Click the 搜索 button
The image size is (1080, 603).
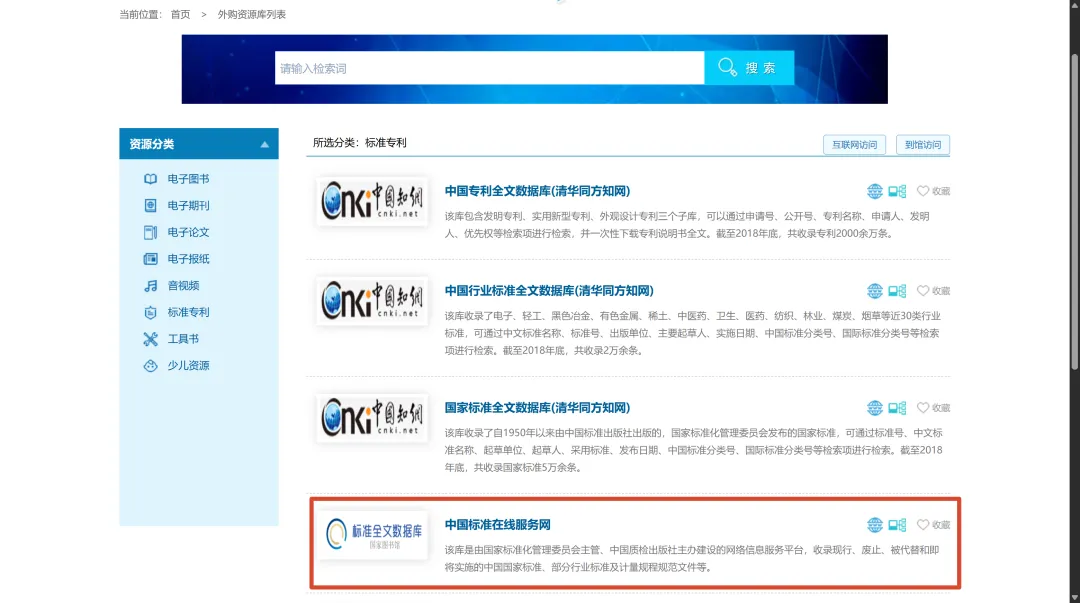click(x=749, y=68)
